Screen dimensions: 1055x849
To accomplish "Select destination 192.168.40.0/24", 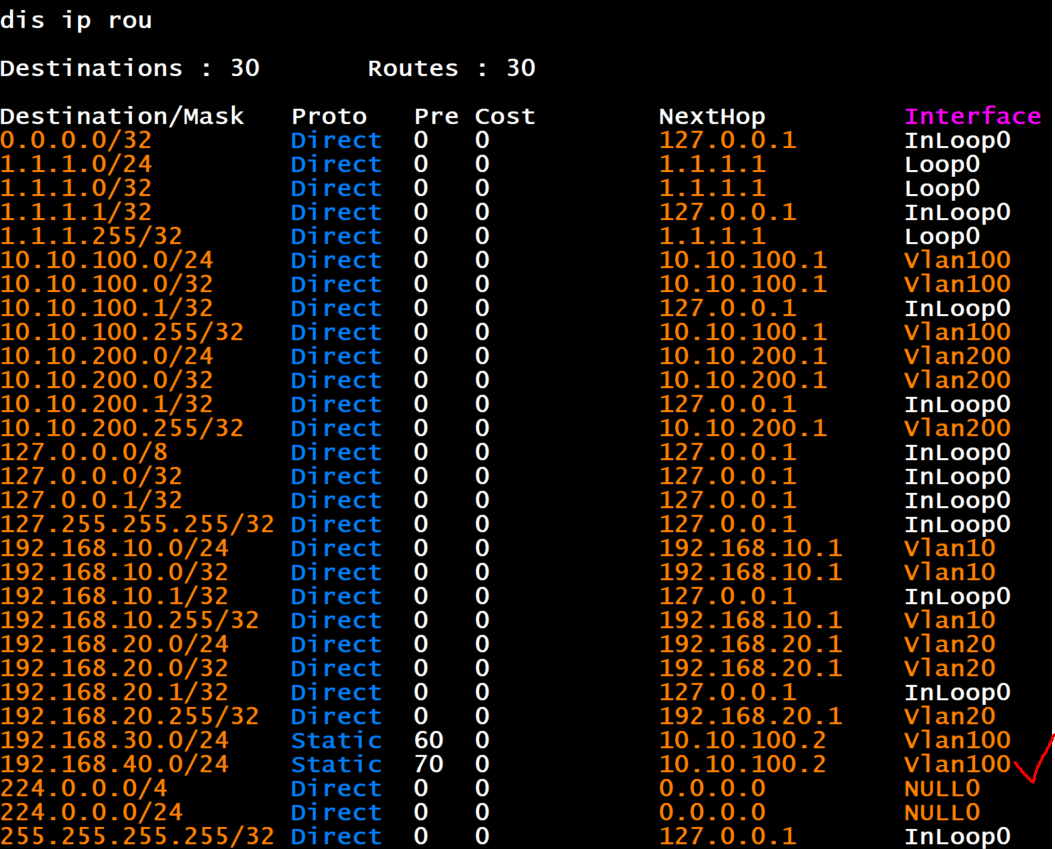I will tap(114, 764).
